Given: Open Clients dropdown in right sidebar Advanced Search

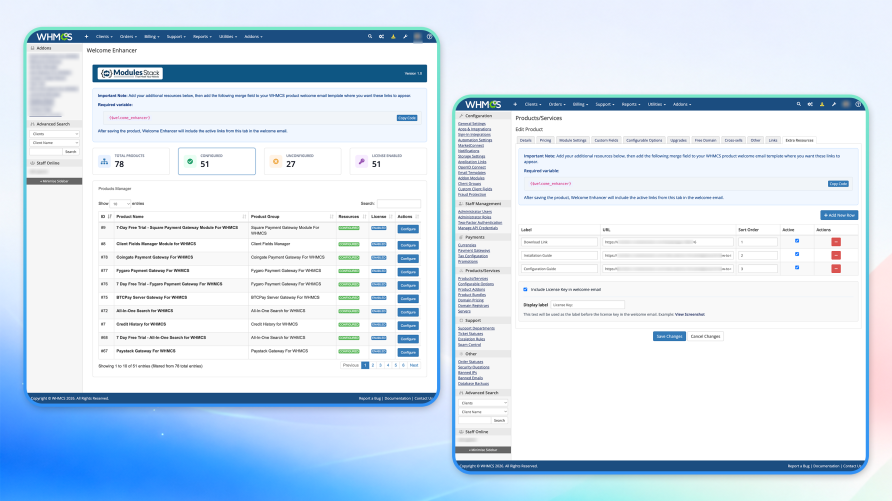Looking at the screenshot, I should point(483,403).
